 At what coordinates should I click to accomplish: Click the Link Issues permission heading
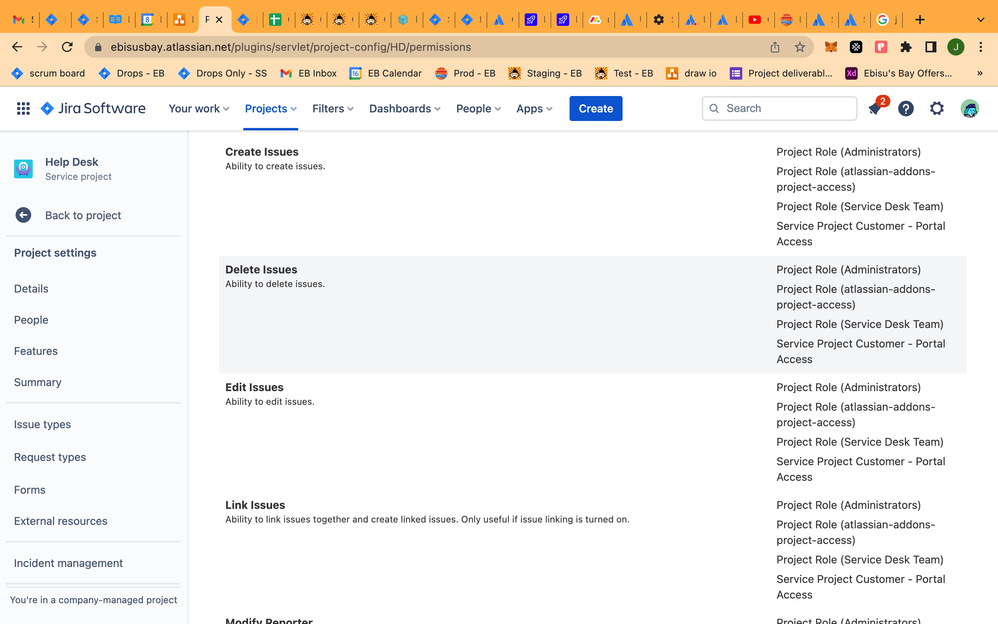255,505
